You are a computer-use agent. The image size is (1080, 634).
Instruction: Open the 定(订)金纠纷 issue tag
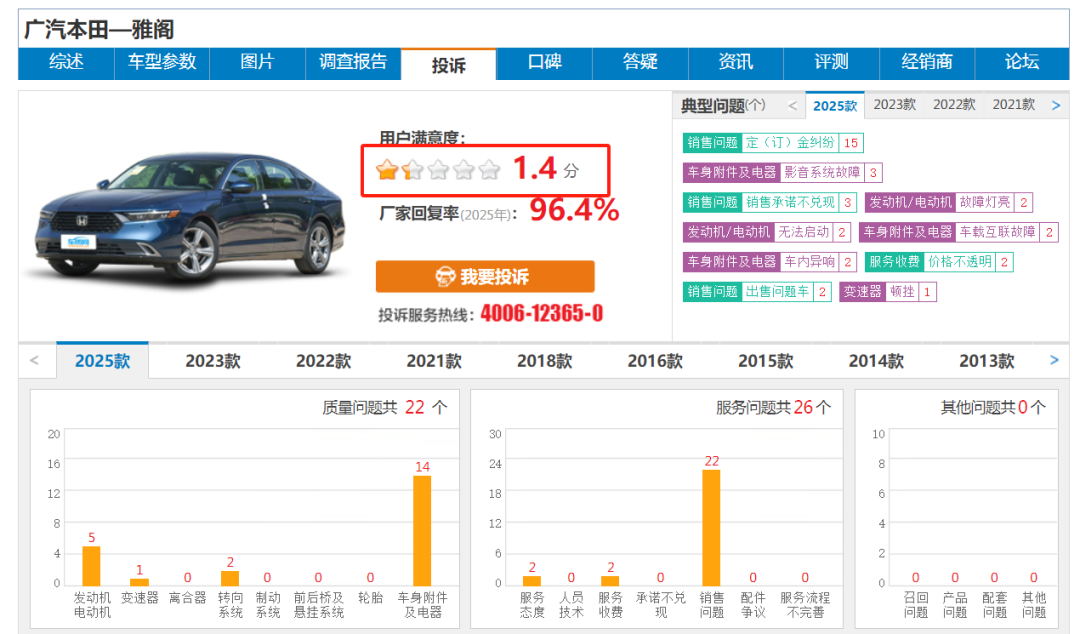coord(773,143)
